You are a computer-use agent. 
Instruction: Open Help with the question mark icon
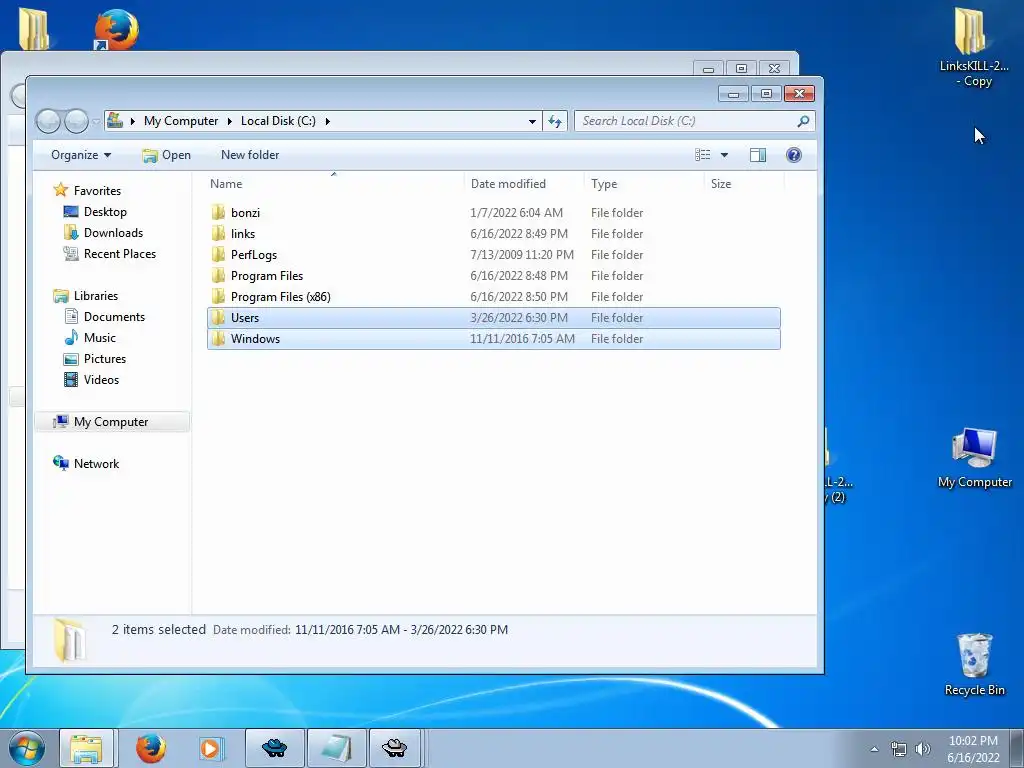click(x=793, y=155)
